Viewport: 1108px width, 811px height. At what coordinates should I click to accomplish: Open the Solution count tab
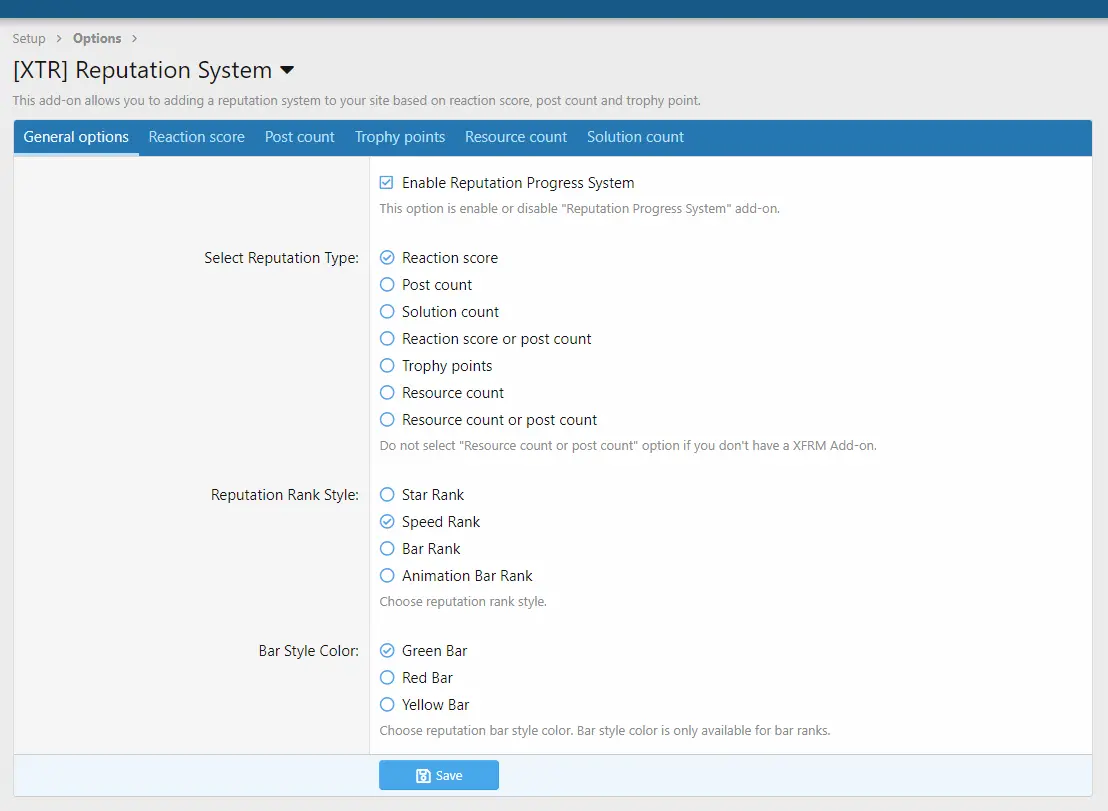coord(635,137)
